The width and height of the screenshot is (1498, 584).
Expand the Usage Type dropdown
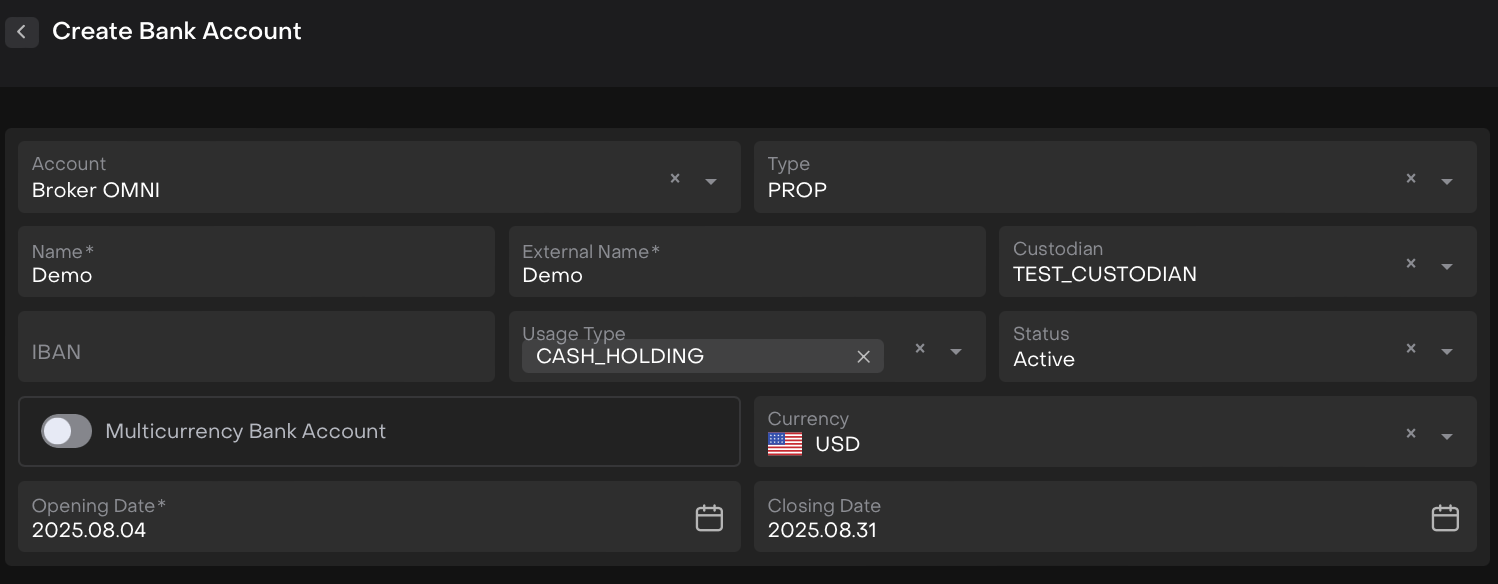956,351
